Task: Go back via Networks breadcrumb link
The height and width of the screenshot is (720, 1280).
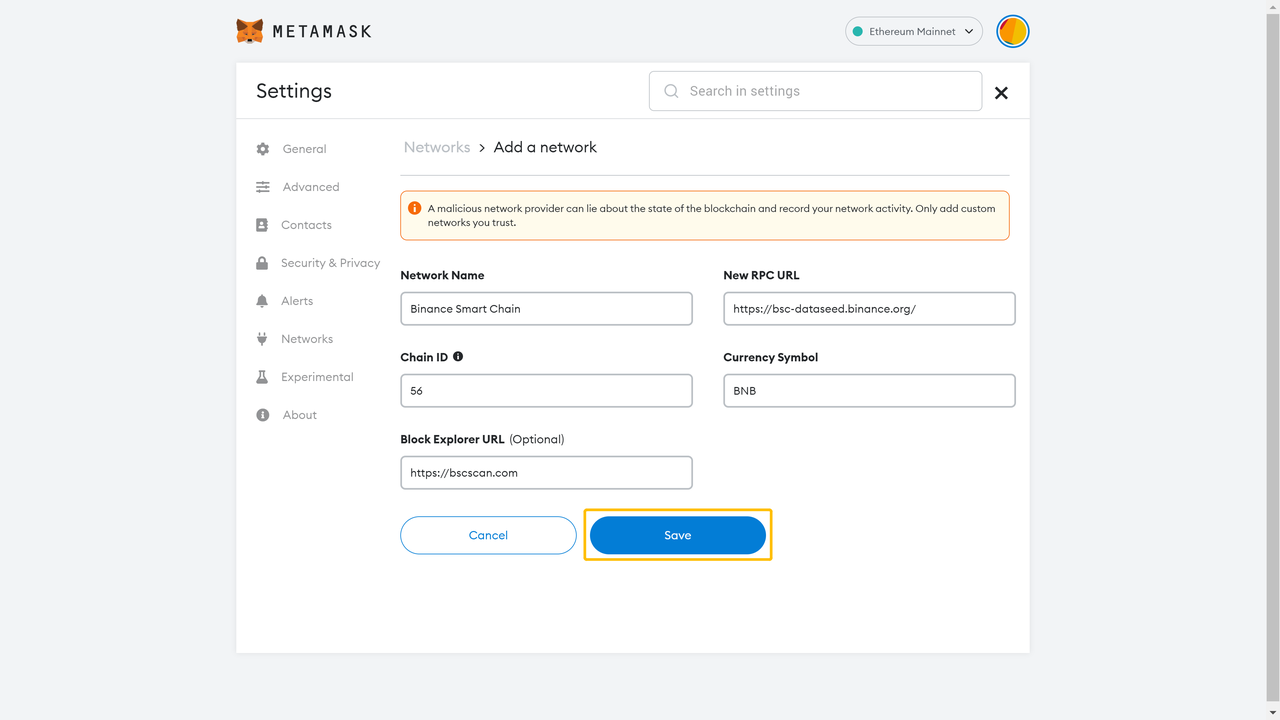Action: pos(437,147)
